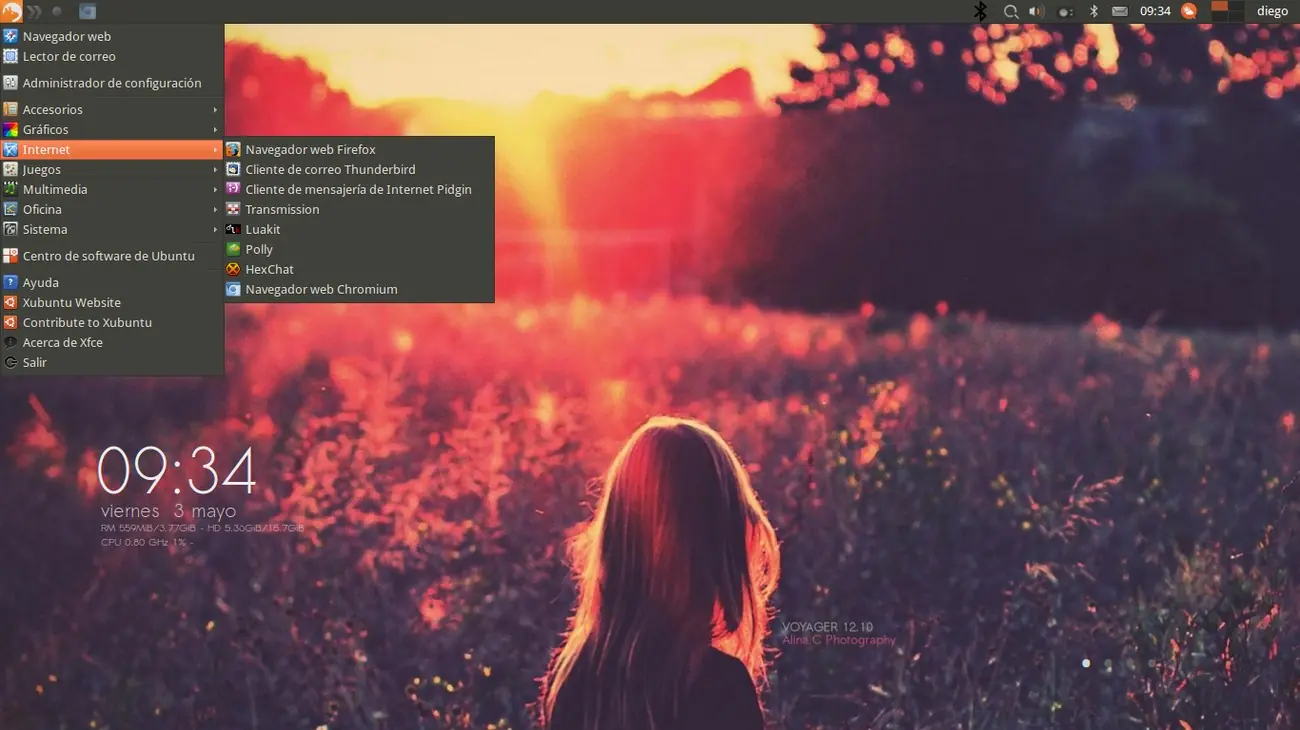Image resolution: width=1300 pixels, height=730 pixels.
Task: Collapse the highlighted Internet submenu entry
Action: pos(112,149)
